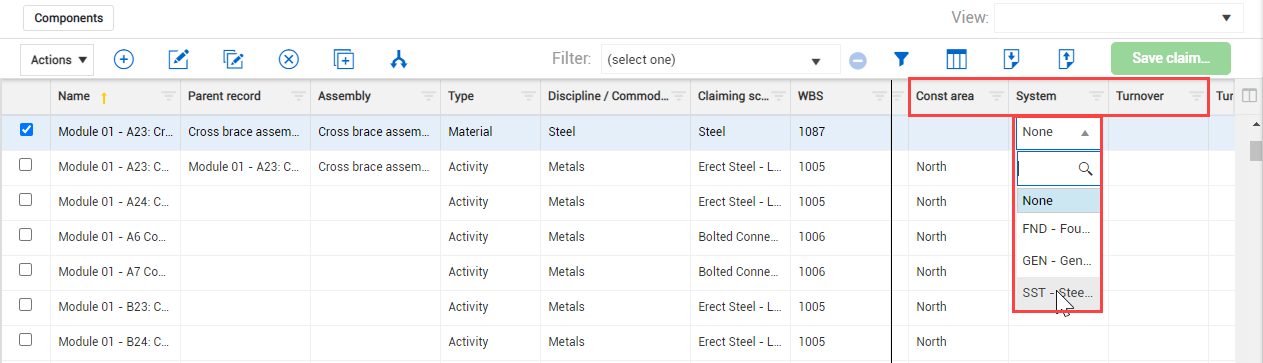The image size is (1263, 363).
Task: Check the Module 01 - A24 row checkbox
Action: 26,200
